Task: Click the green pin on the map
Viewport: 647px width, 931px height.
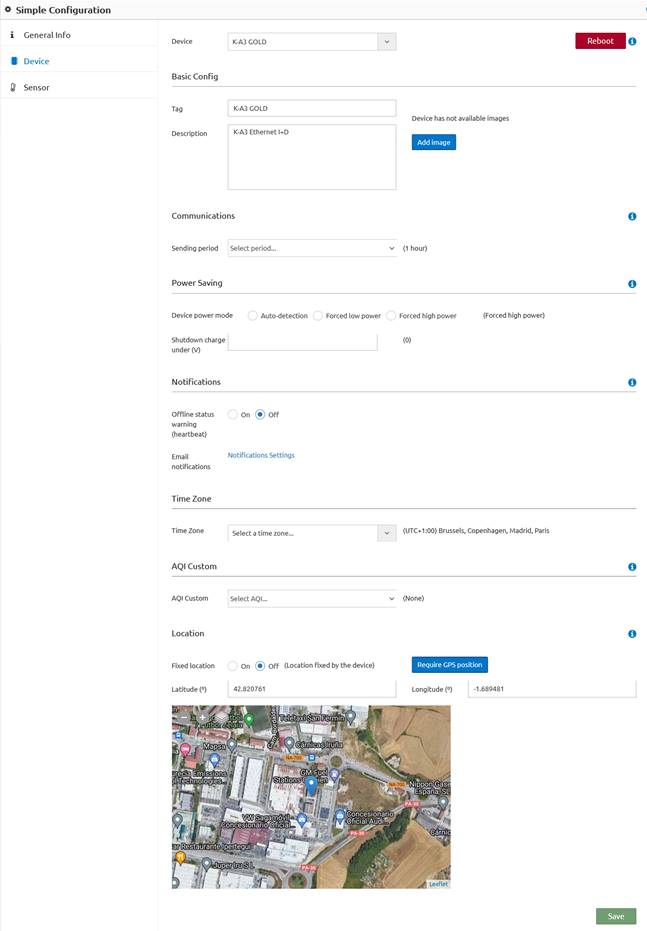Action: 249,720
